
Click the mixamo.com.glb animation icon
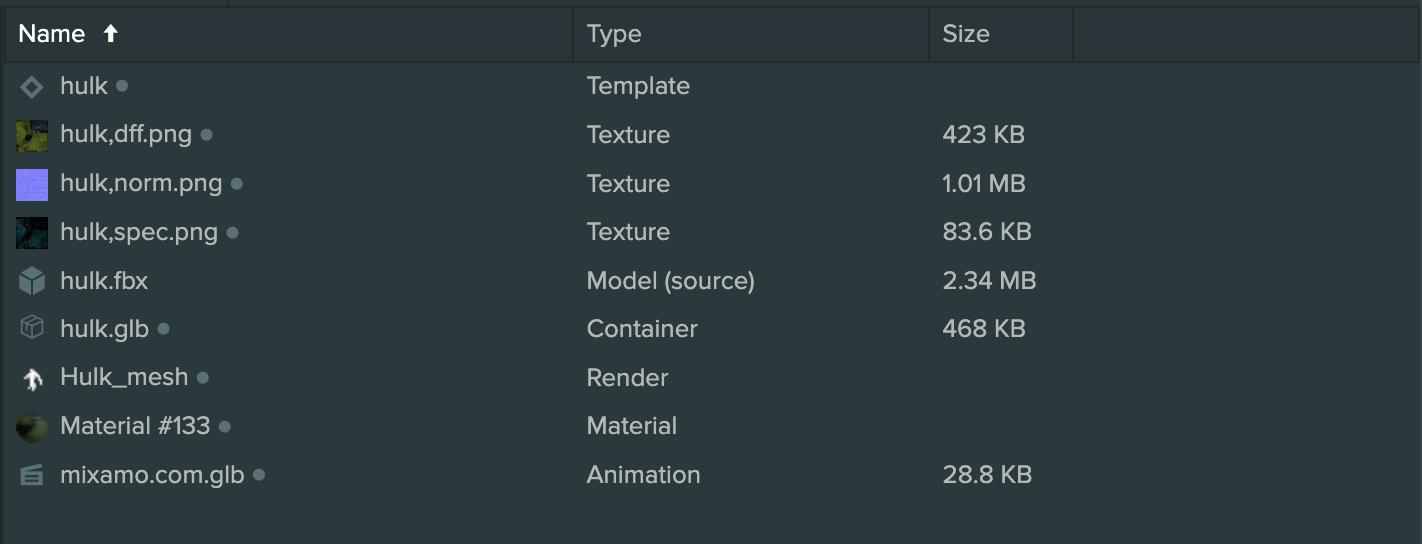pos(32,476)
